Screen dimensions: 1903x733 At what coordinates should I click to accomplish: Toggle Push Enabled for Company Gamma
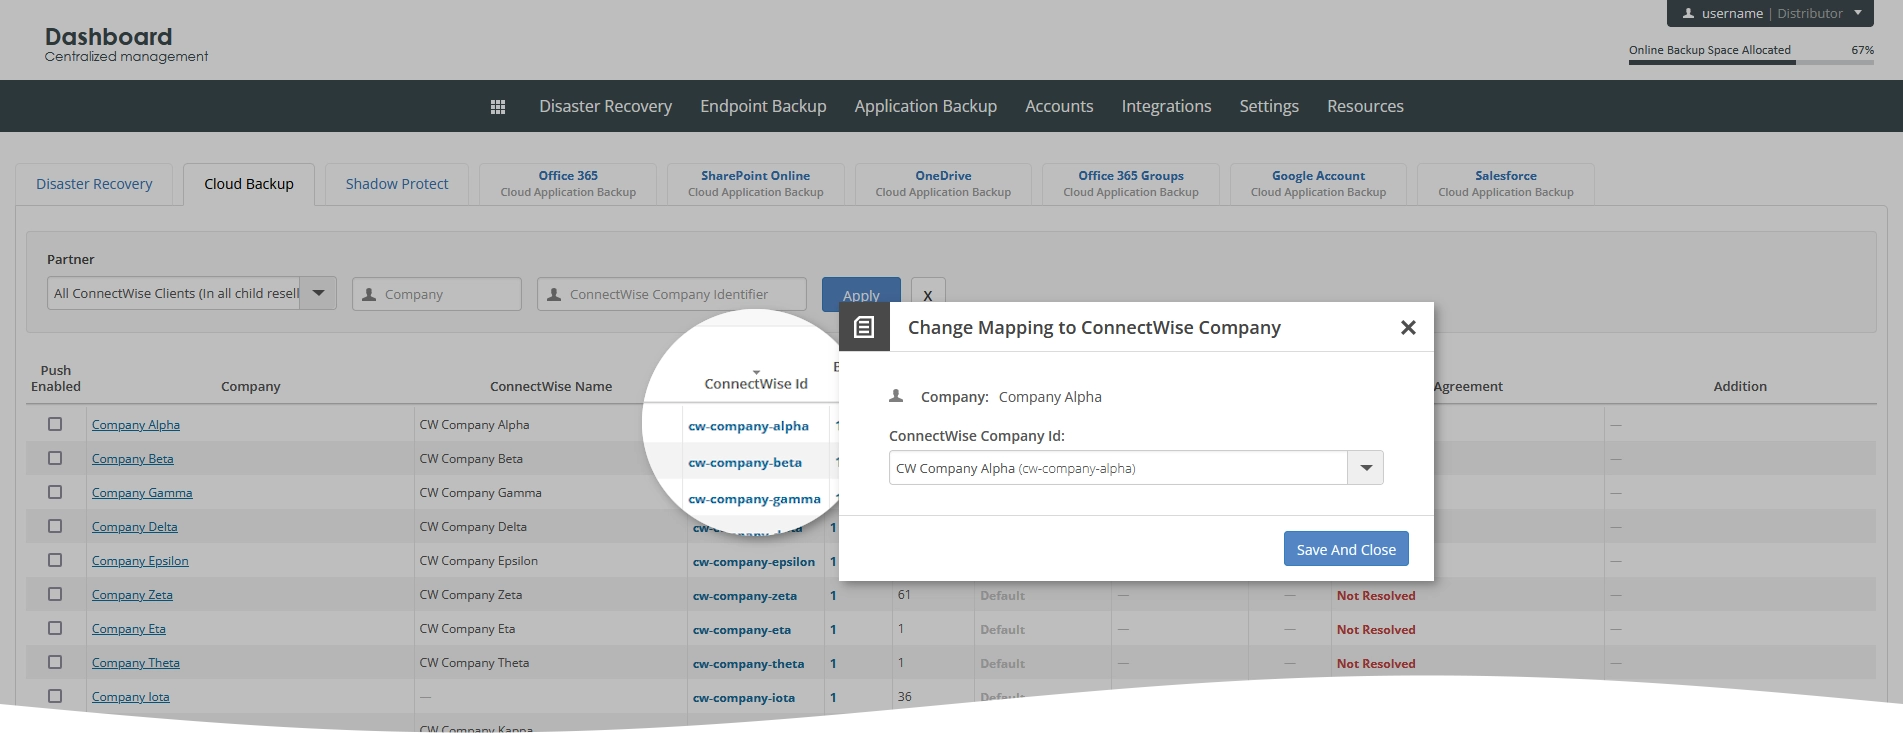(55, 492)
